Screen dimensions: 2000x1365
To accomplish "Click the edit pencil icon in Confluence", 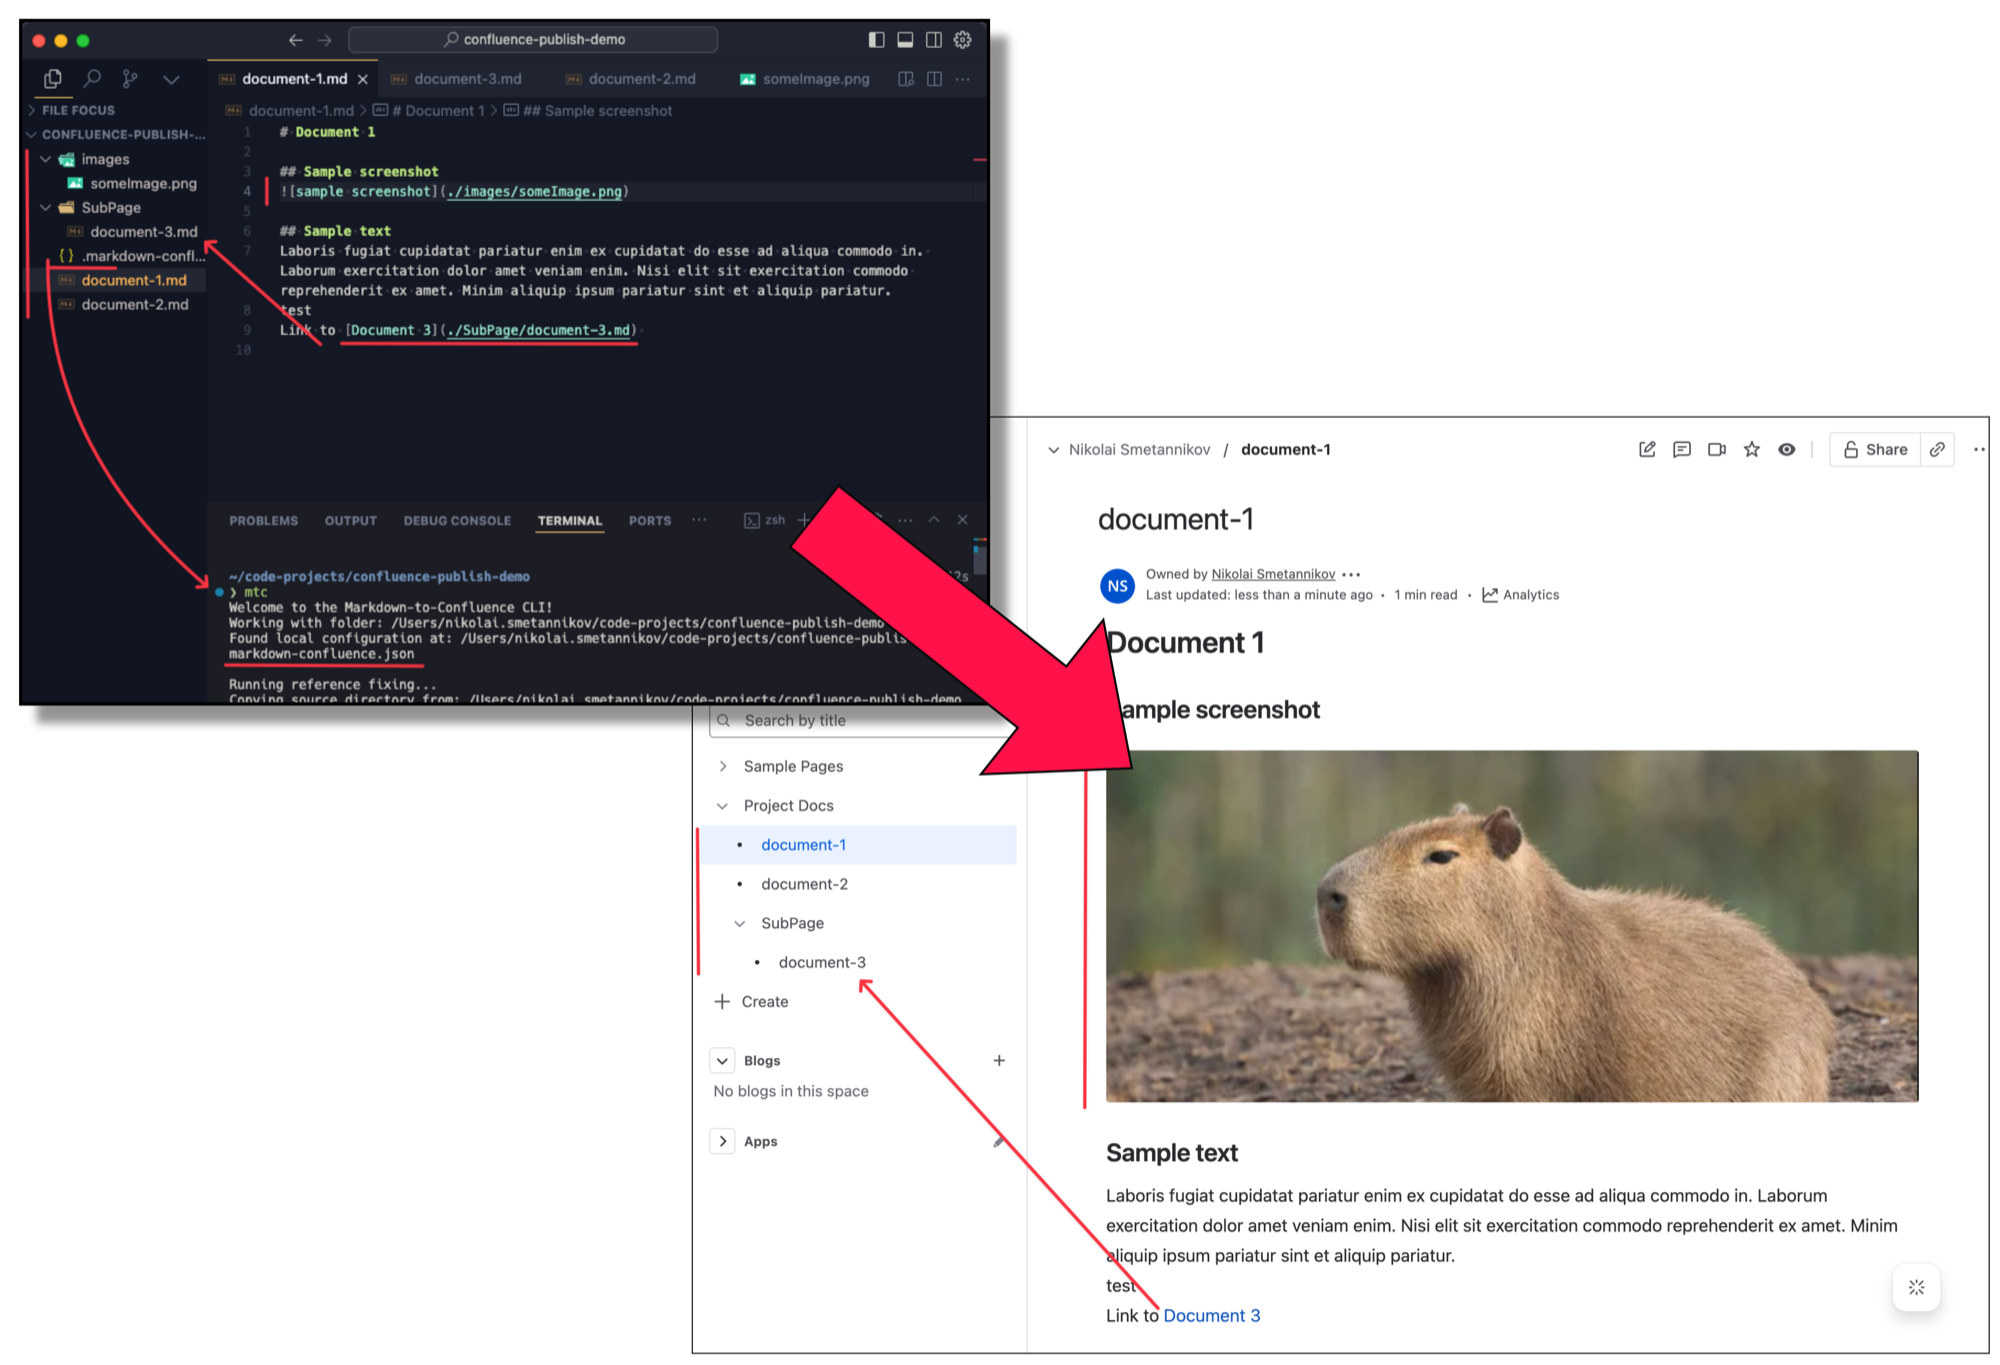I will 1647,450.
